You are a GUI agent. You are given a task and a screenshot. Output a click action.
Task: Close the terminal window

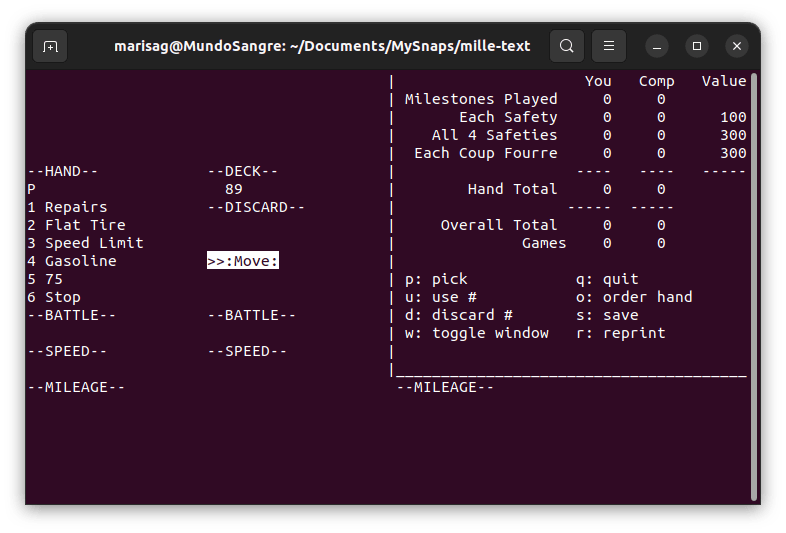click(x=737, y=47)
